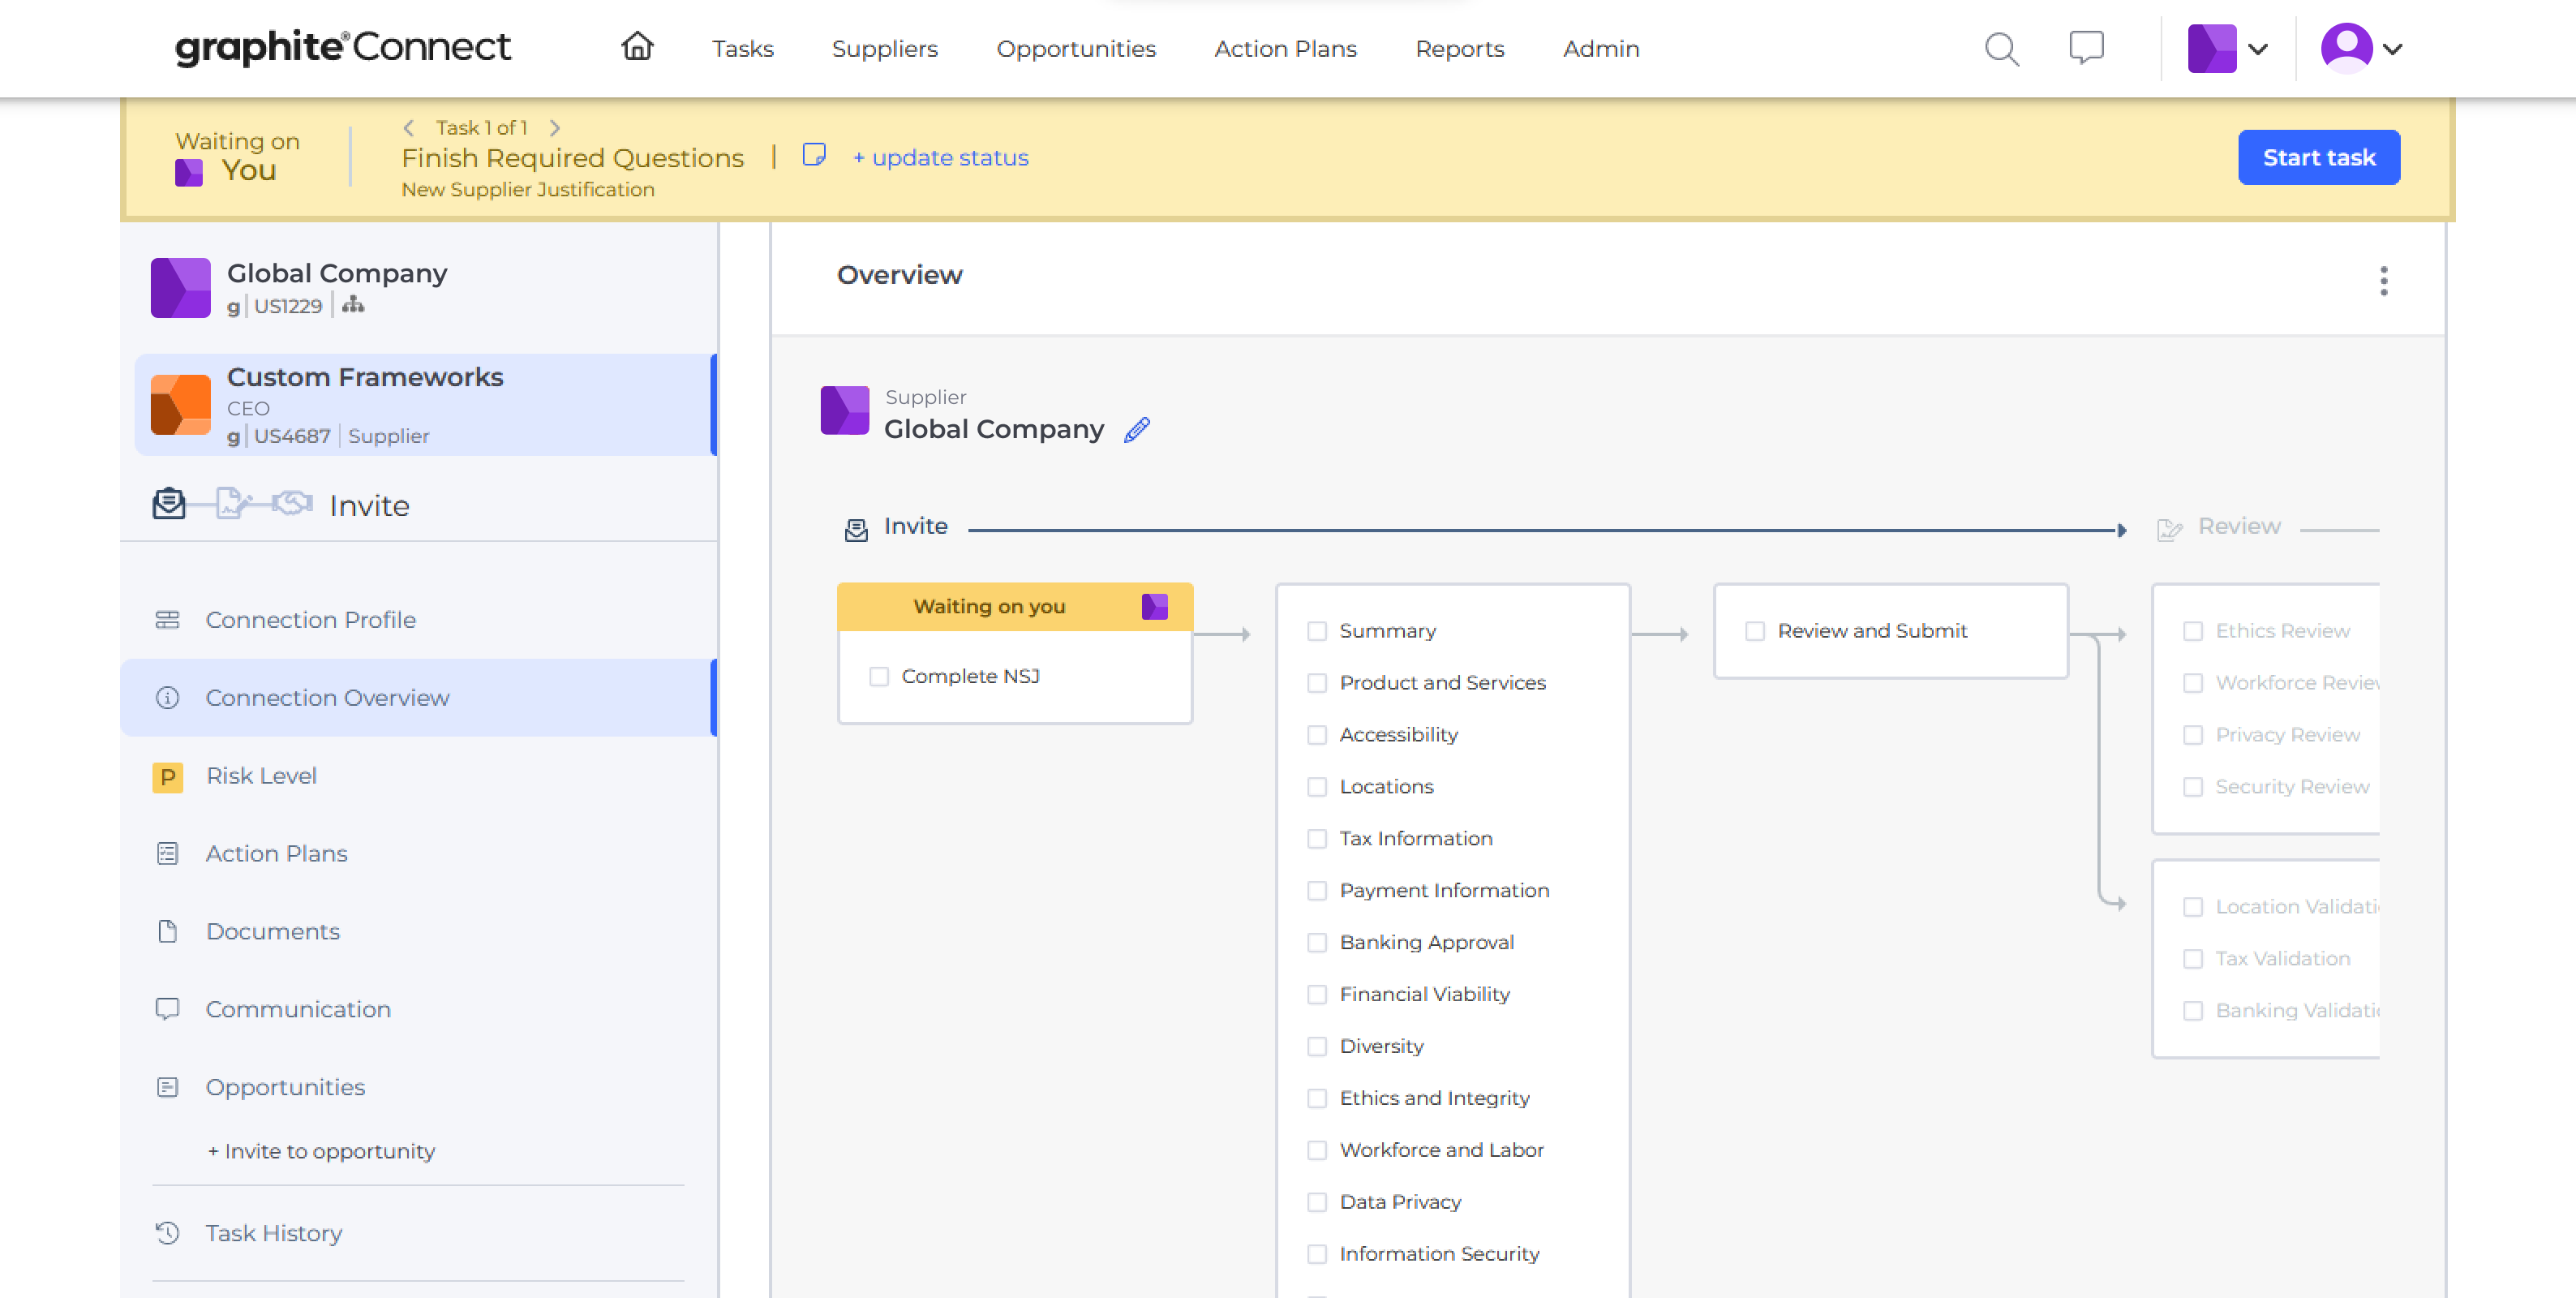Click the home icon in top navigation
2576x1298 pixels.
(638, 47)
